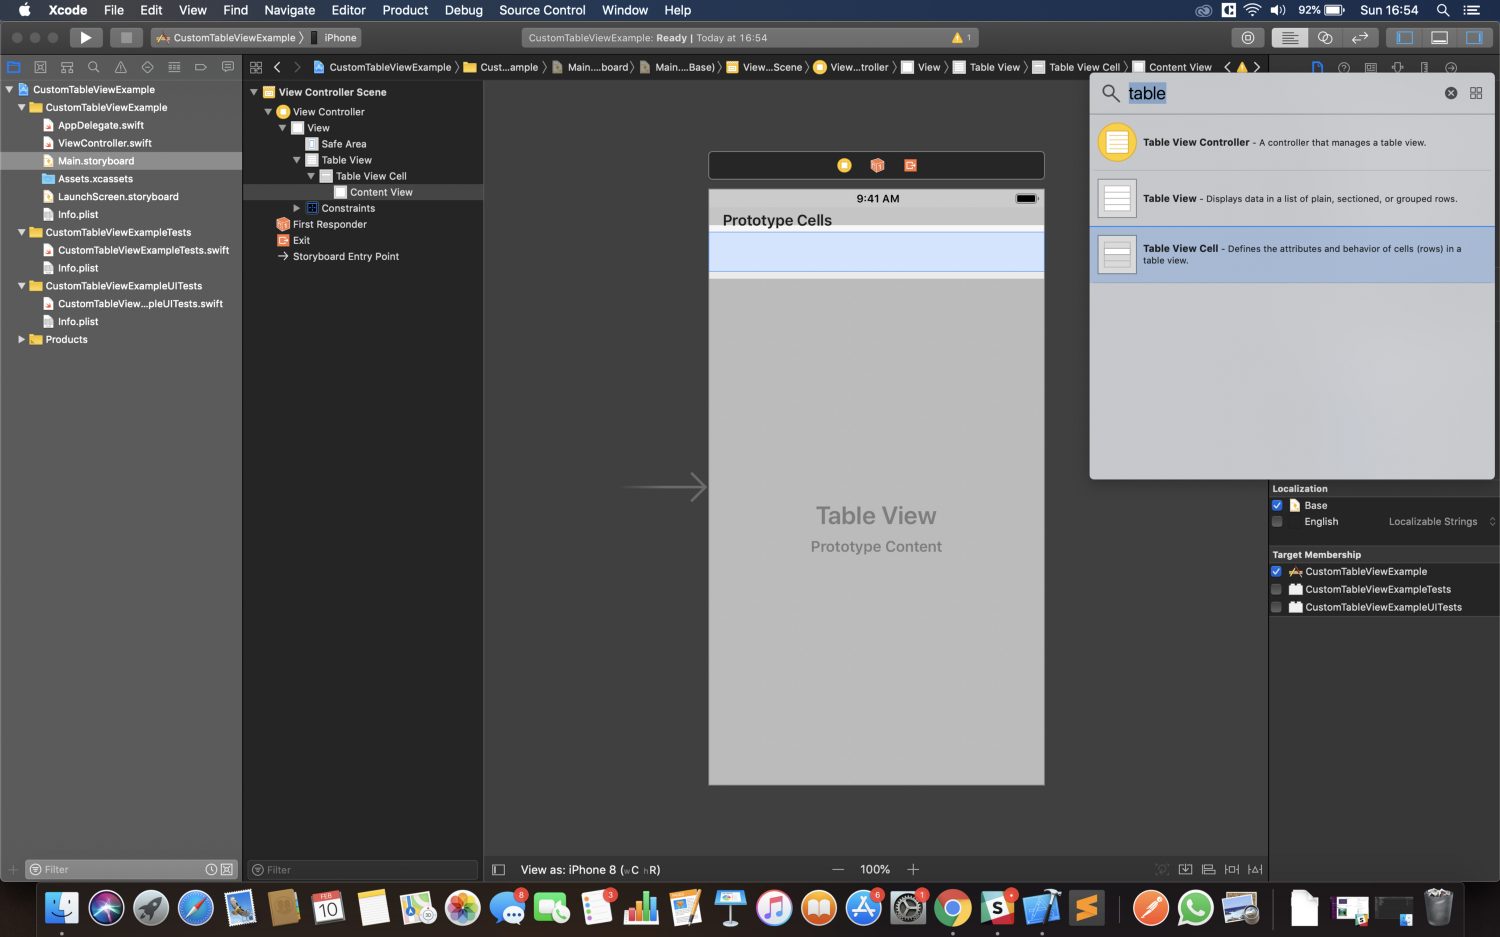Select Table View library item
1500x937 pixels.
point(1292,198)
